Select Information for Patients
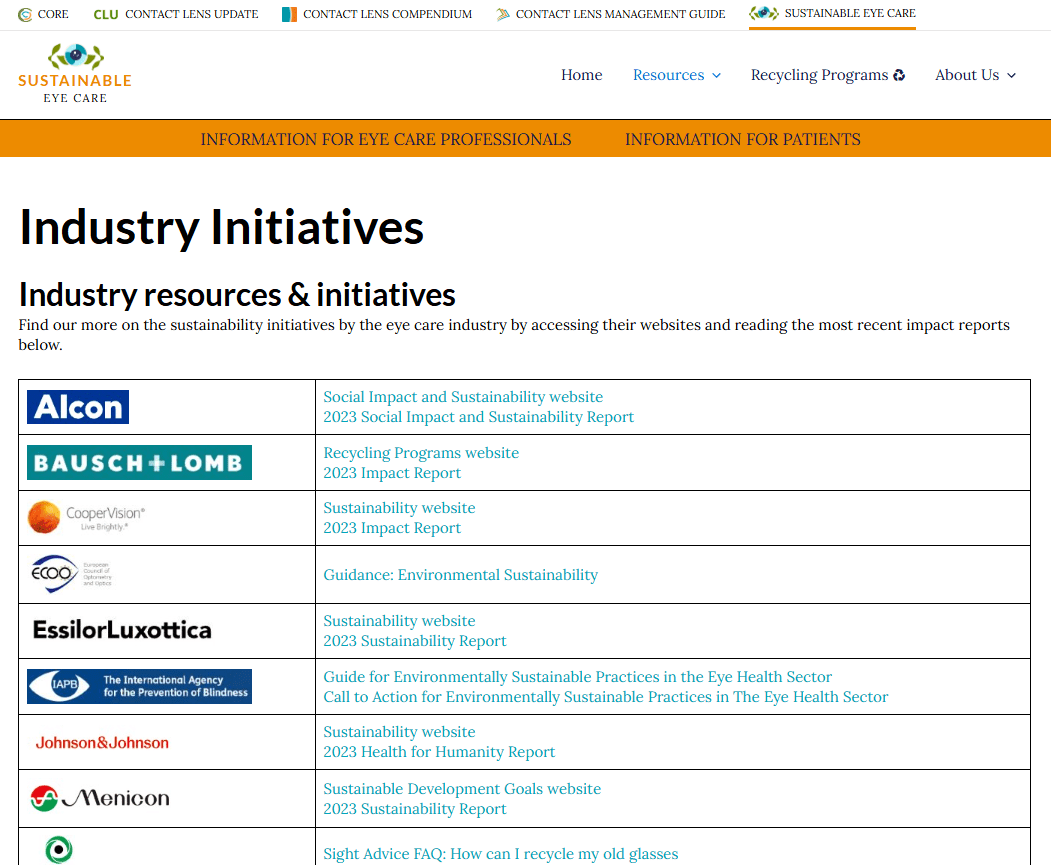The image size is (1051, 865). 742,139
